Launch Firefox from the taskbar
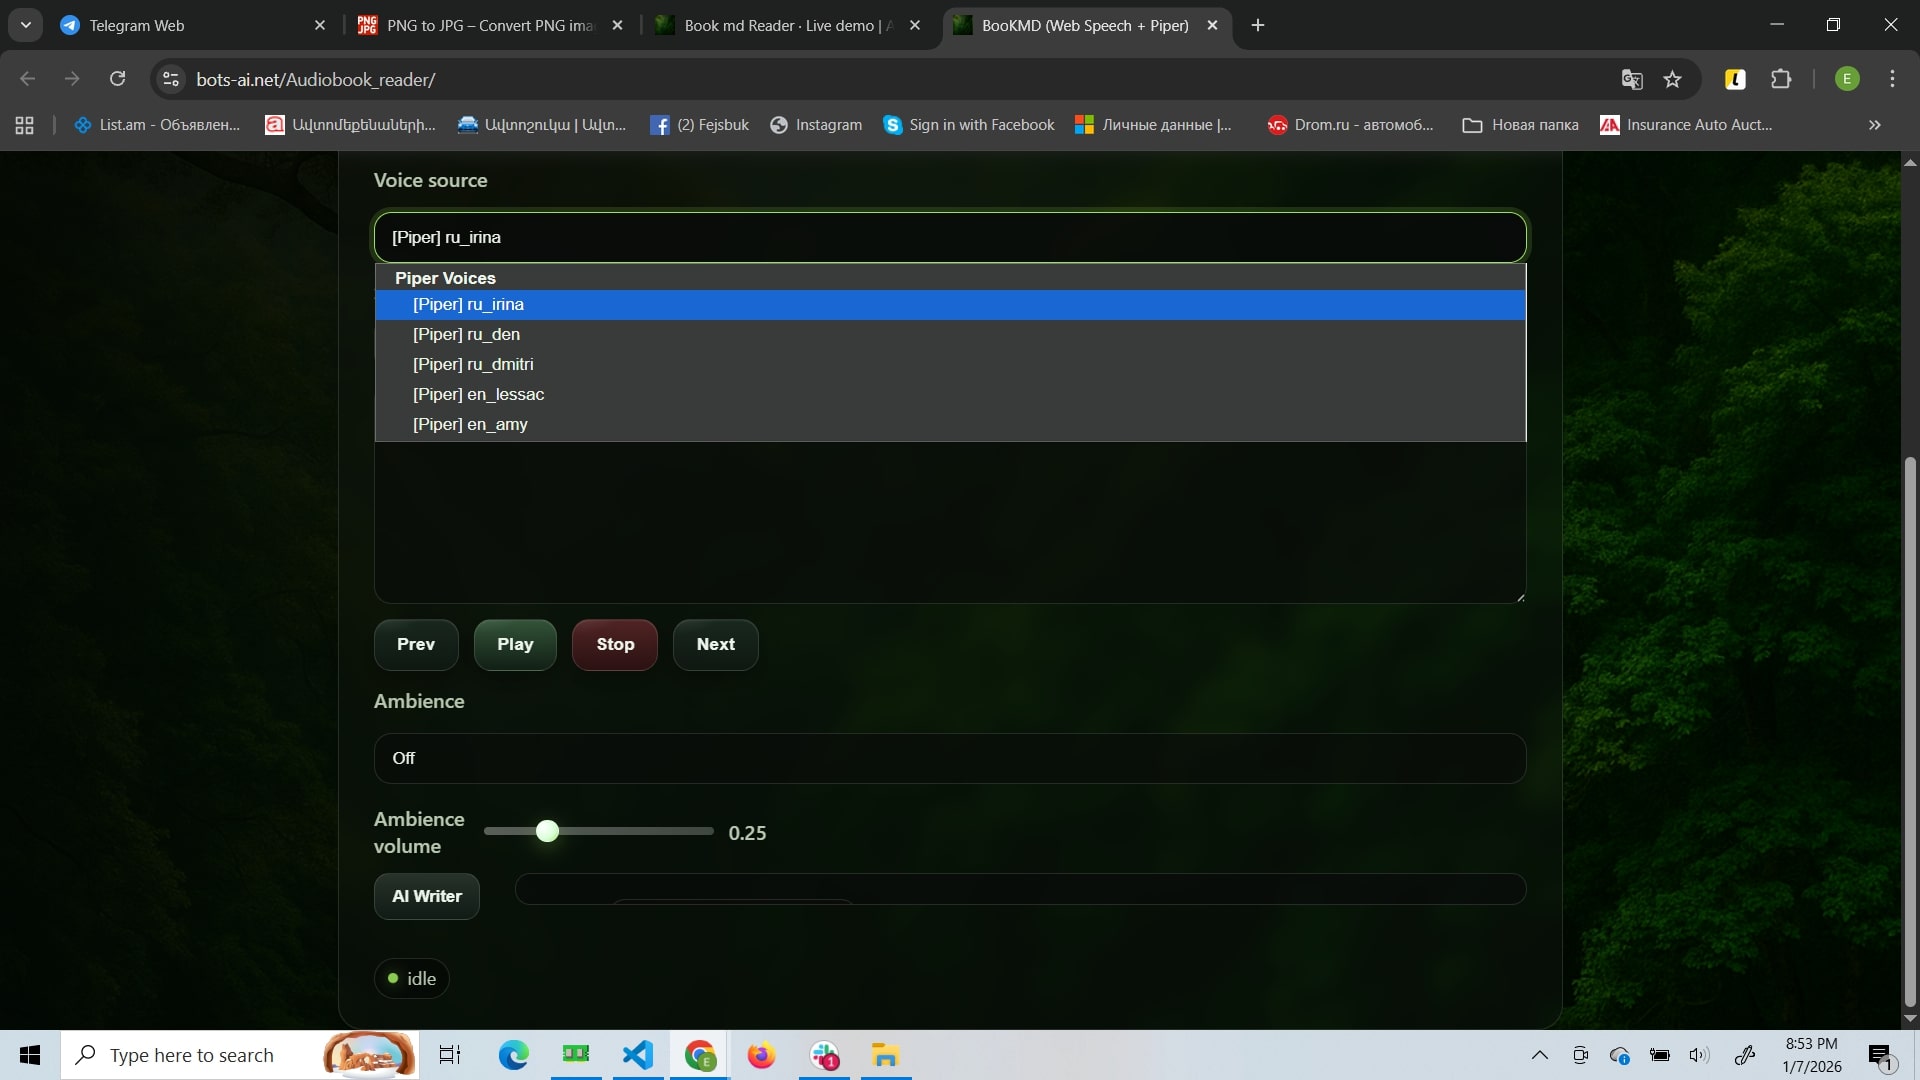This screenshot has height=1080, width=1920. coord(761,1055)
